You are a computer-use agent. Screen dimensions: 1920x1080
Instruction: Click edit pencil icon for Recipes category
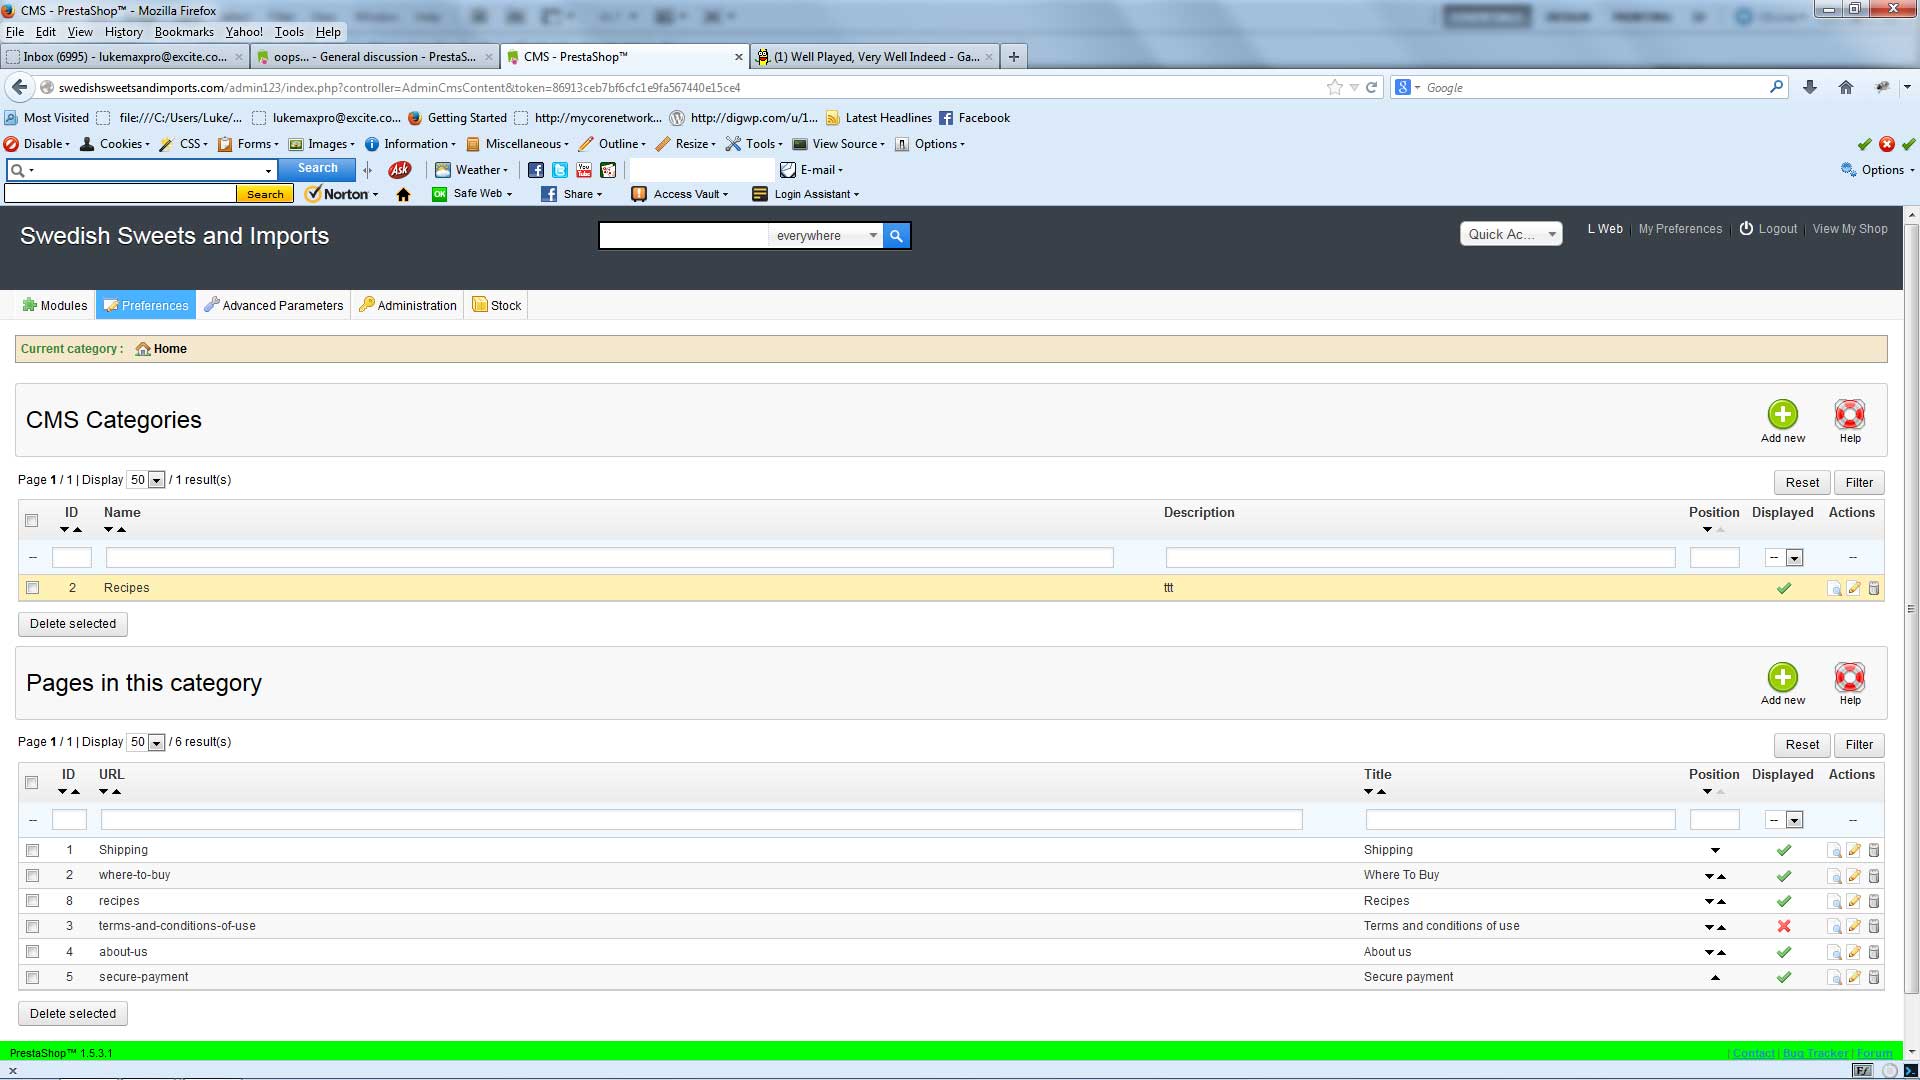pos(1854,588)
